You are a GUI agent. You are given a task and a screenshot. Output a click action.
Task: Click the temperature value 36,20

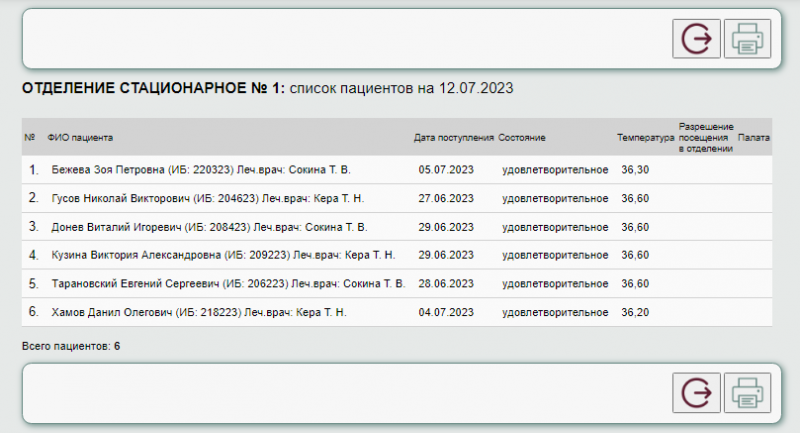point(636,312)
